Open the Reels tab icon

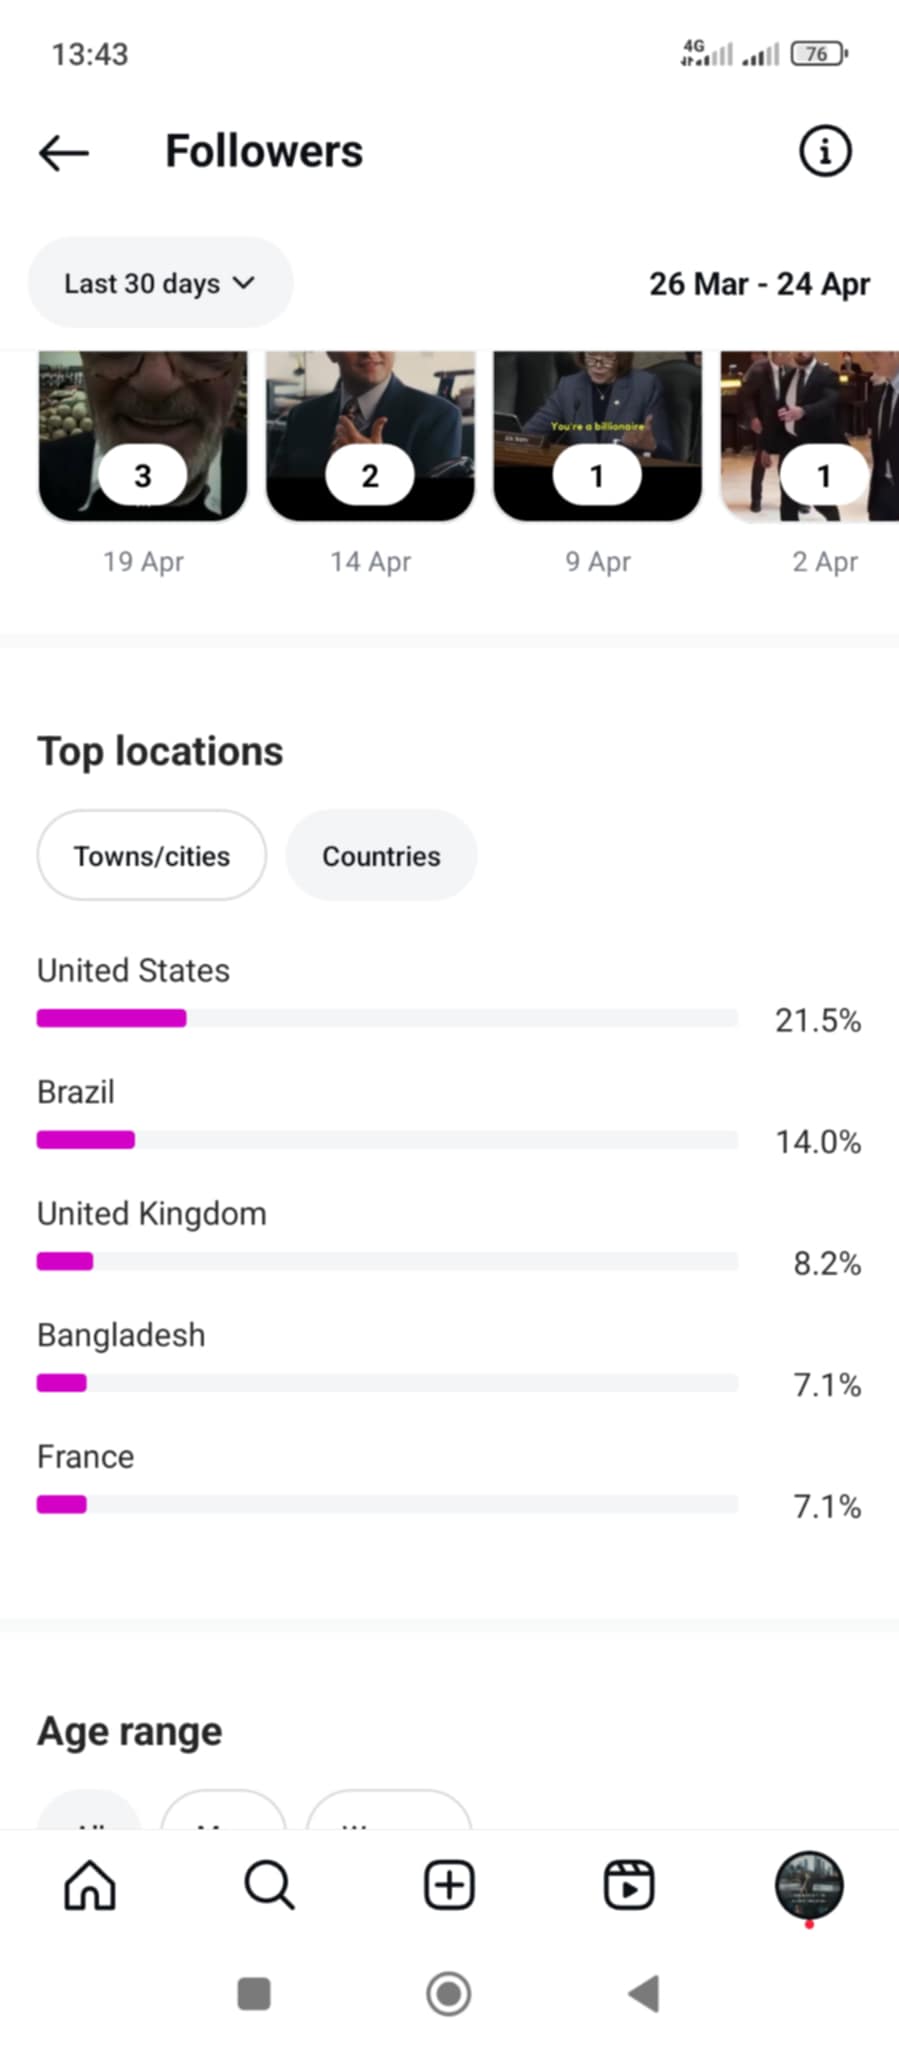(x=629, y=1885)
